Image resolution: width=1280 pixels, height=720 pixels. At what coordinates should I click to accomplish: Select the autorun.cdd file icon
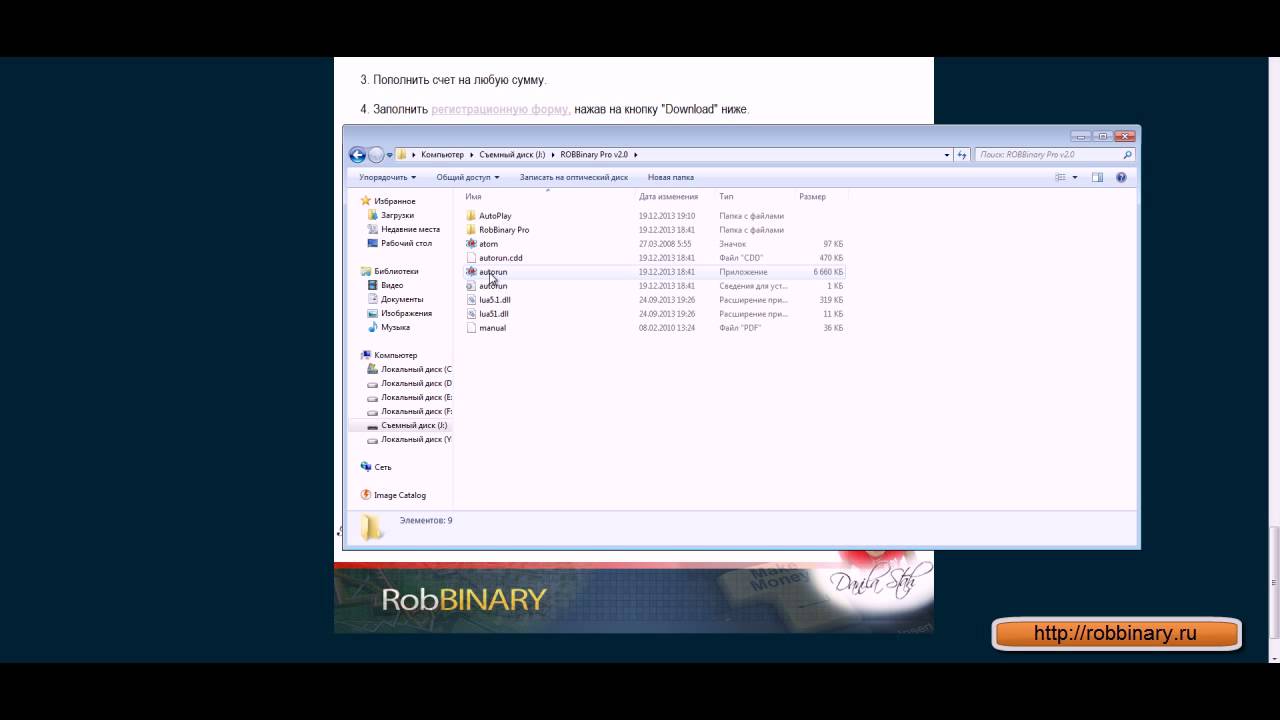pos(471,258)
